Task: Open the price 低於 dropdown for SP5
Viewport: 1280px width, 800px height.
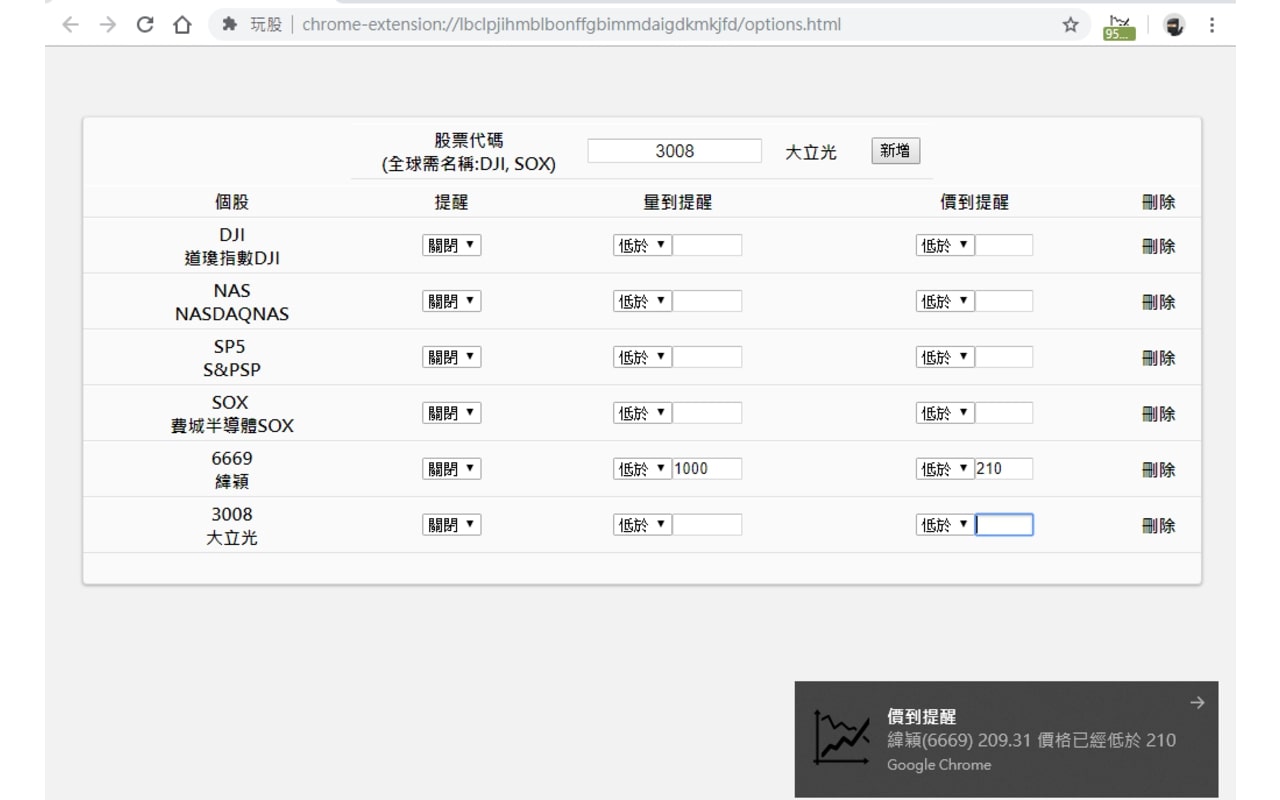Action: click(945, 358)
